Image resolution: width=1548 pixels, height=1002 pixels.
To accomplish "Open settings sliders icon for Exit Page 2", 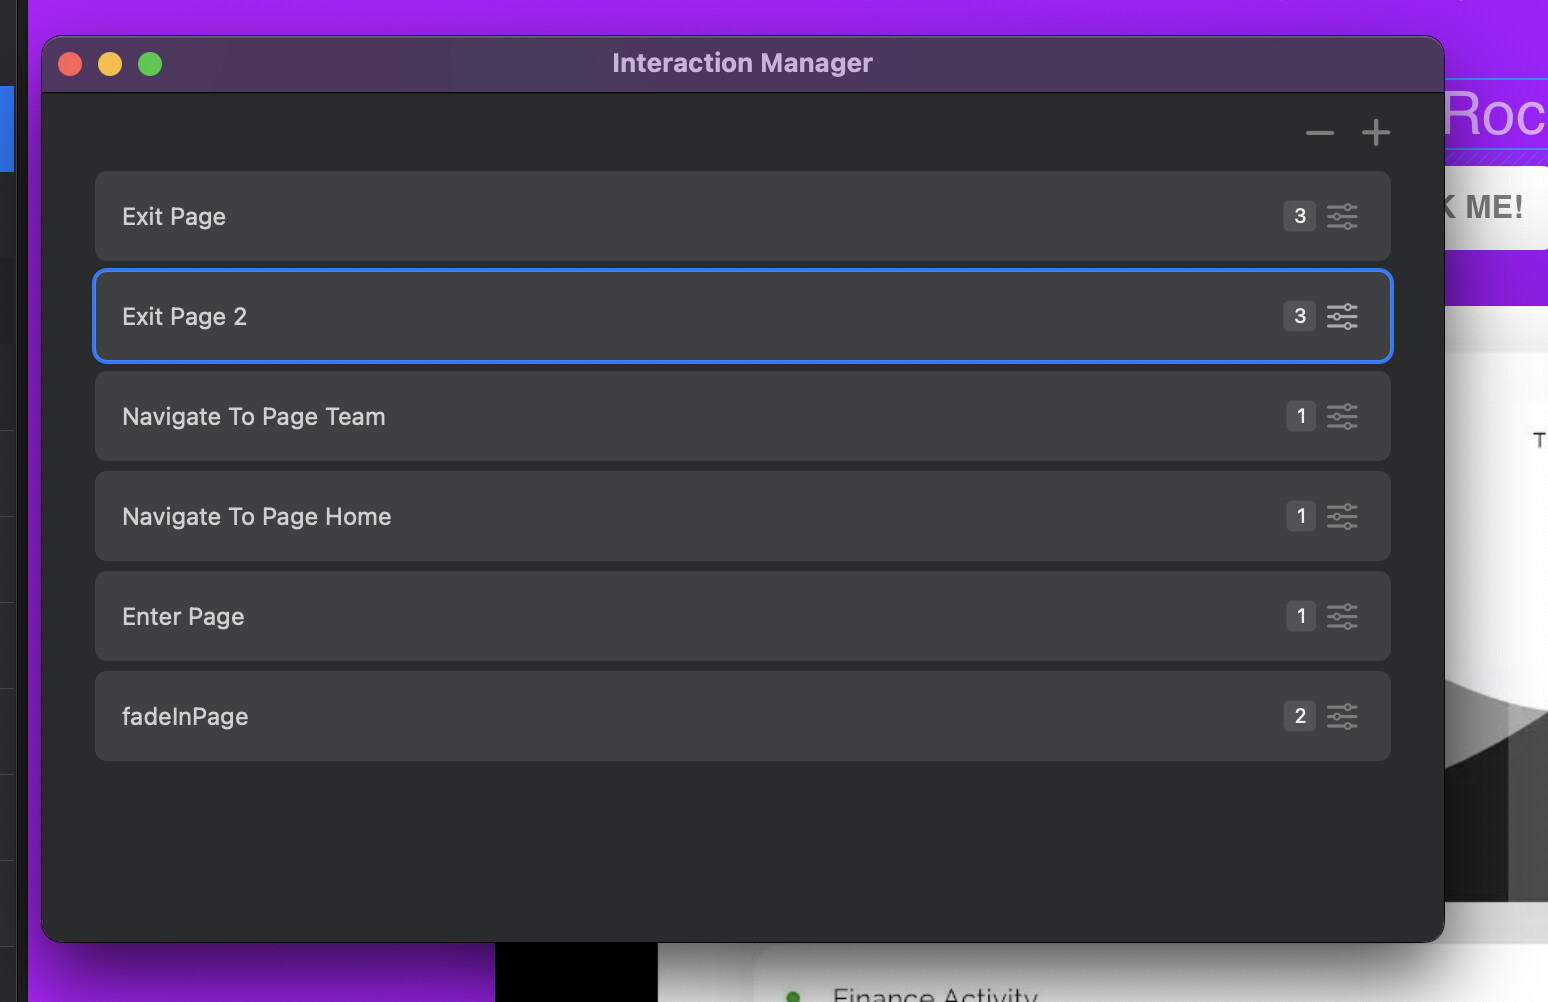I will click(x=1342, y=316).
